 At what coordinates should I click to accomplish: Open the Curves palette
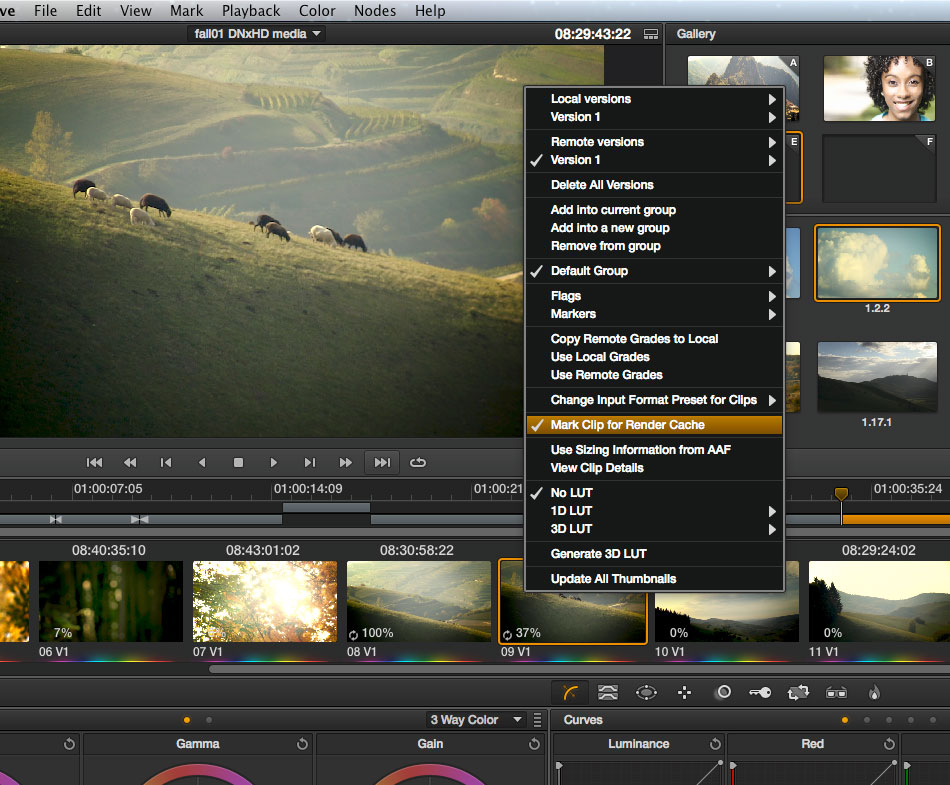(566, 692)
